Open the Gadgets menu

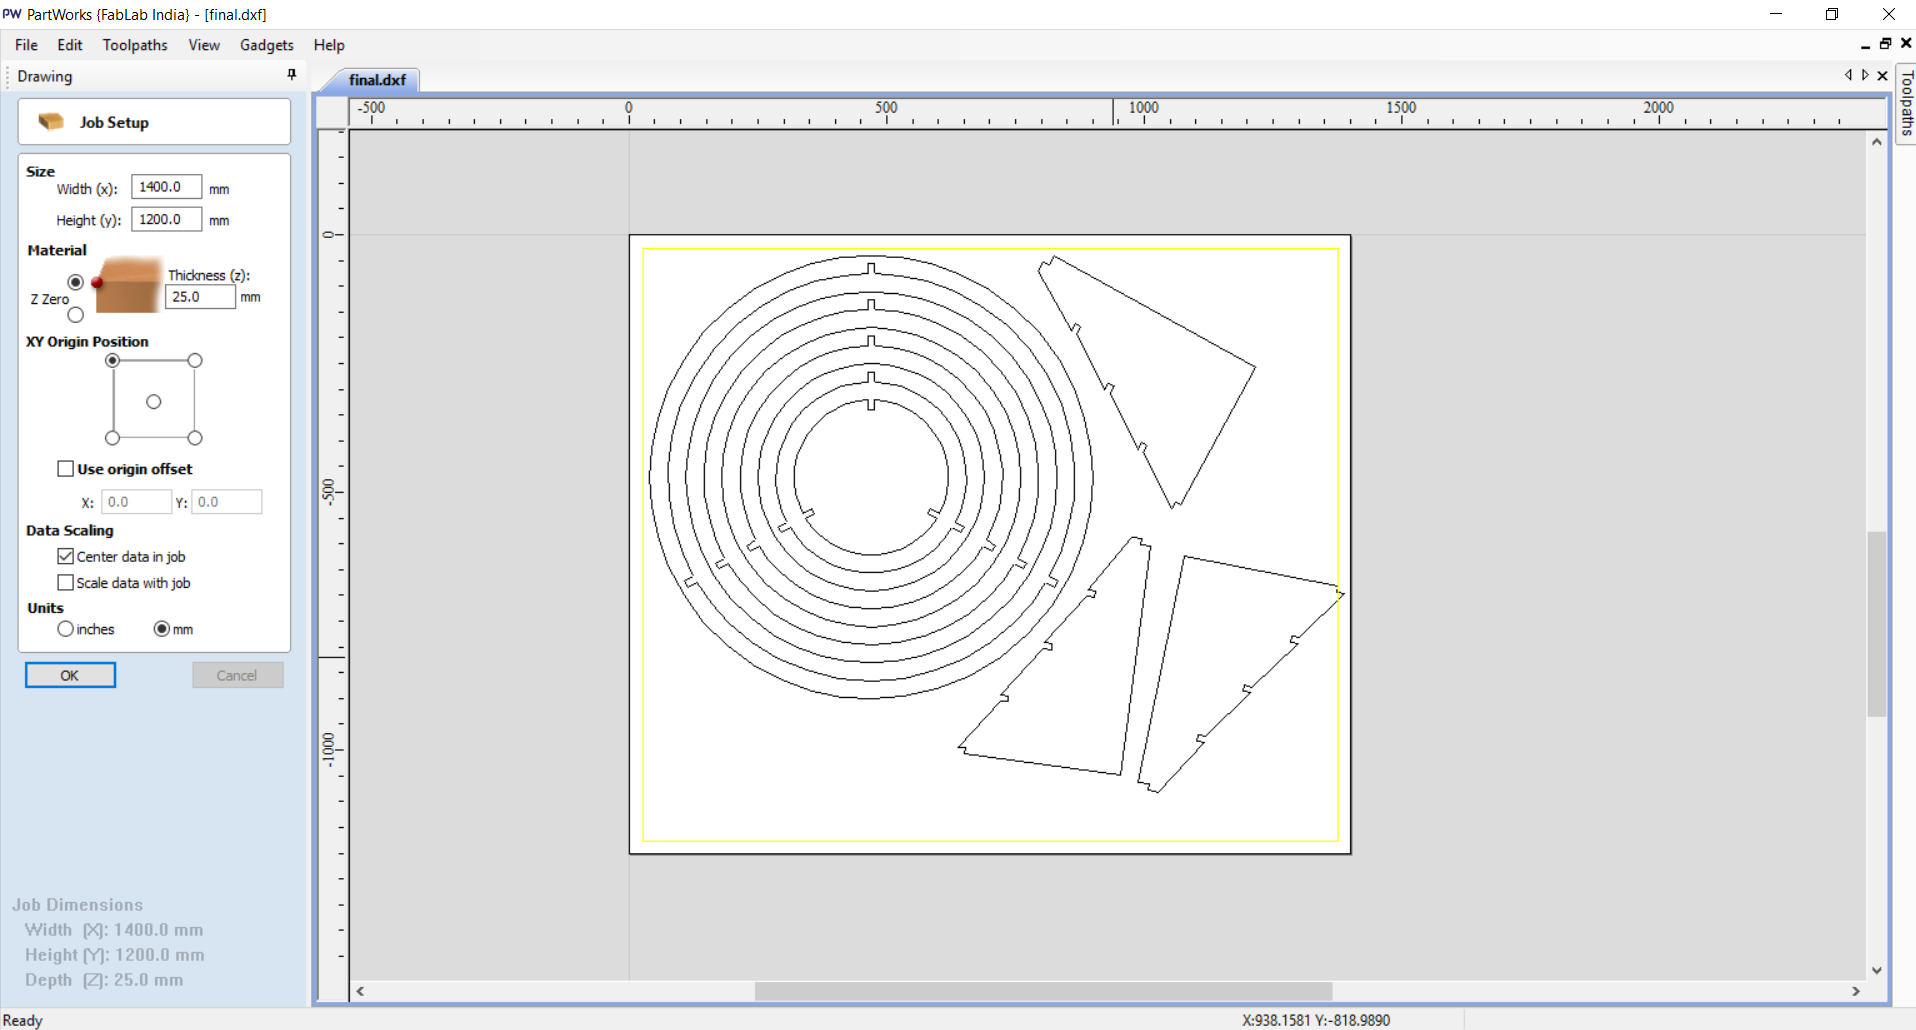pyautogui.click(x=267, y=45)
